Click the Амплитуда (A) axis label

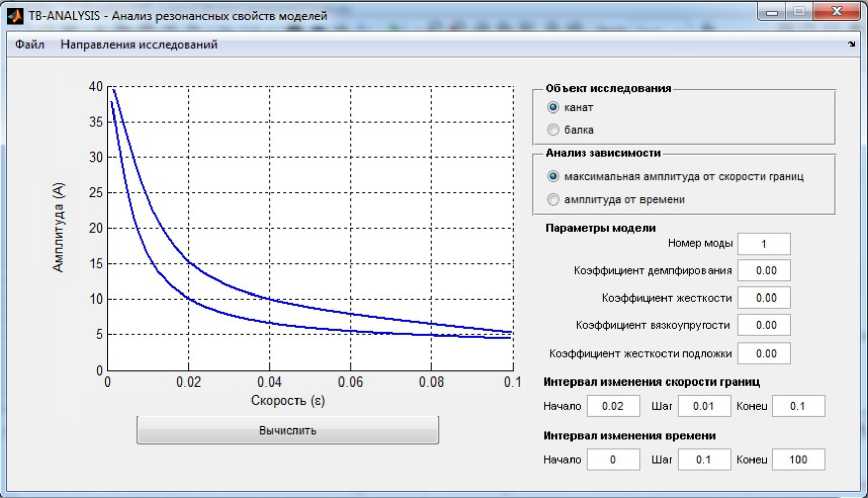click(58, 227)
